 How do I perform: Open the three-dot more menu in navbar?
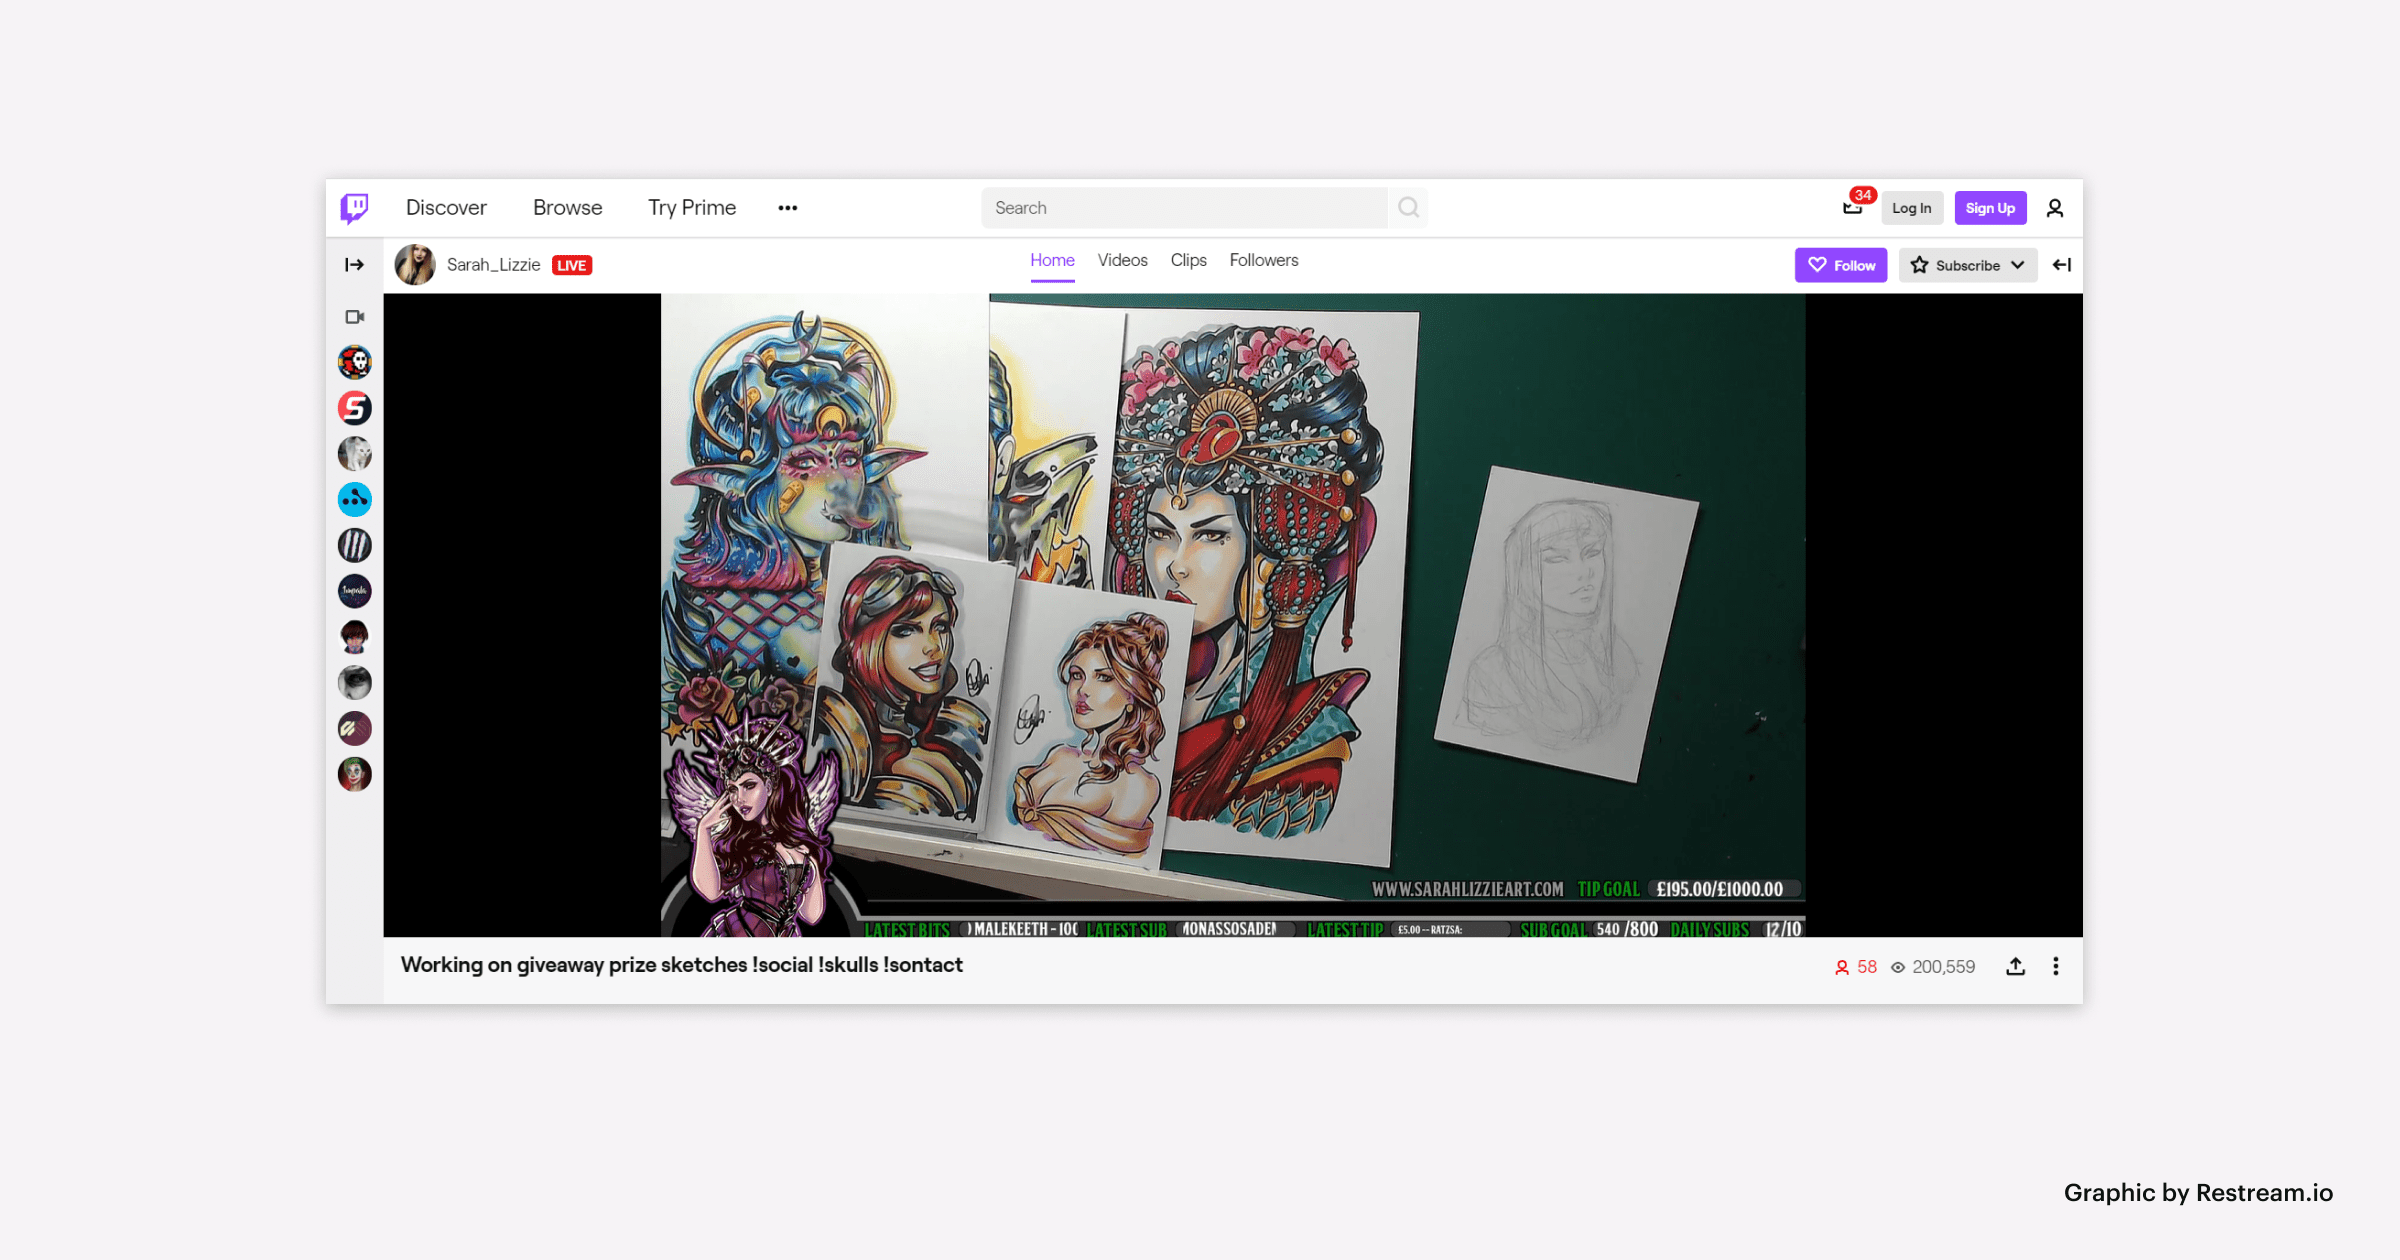[787, 208]
